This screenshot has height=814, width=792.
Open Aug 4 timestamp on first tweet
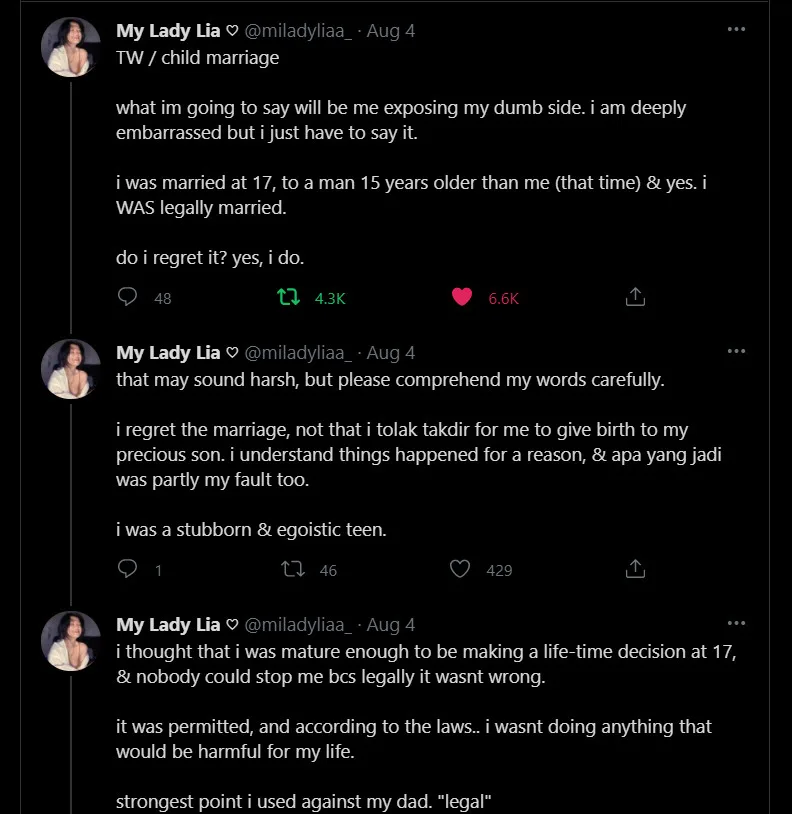click(391, 31)
